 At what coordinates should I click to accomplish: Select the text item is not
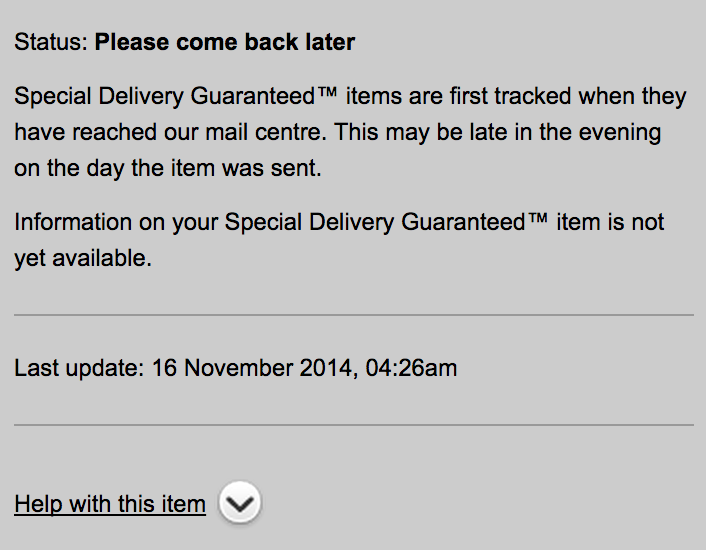tap(610, 222)
